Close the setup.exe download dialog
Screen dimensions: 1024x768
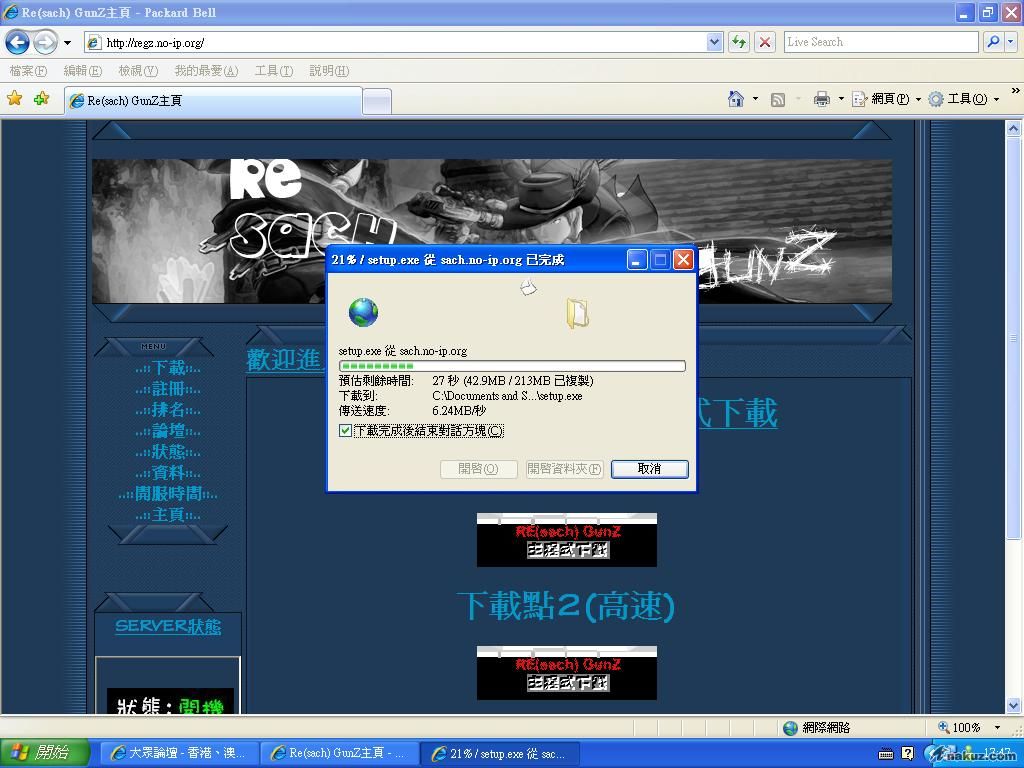(683, 260)
